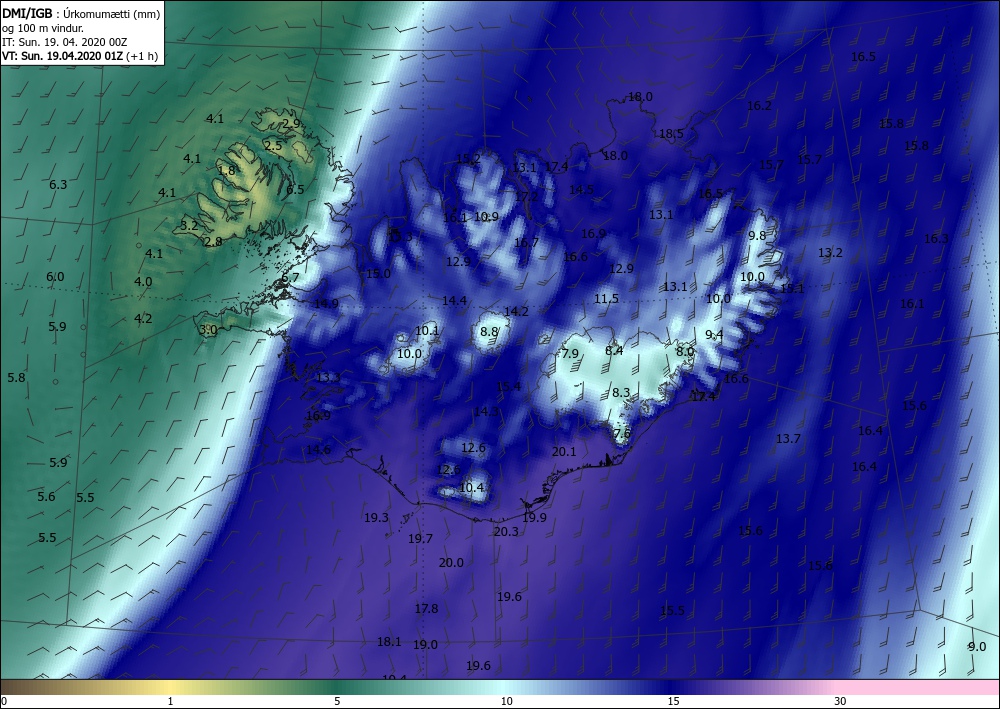Click the 19.7 value on the map
This screenshot has width=1000, height=709.
tap(420, 539)
